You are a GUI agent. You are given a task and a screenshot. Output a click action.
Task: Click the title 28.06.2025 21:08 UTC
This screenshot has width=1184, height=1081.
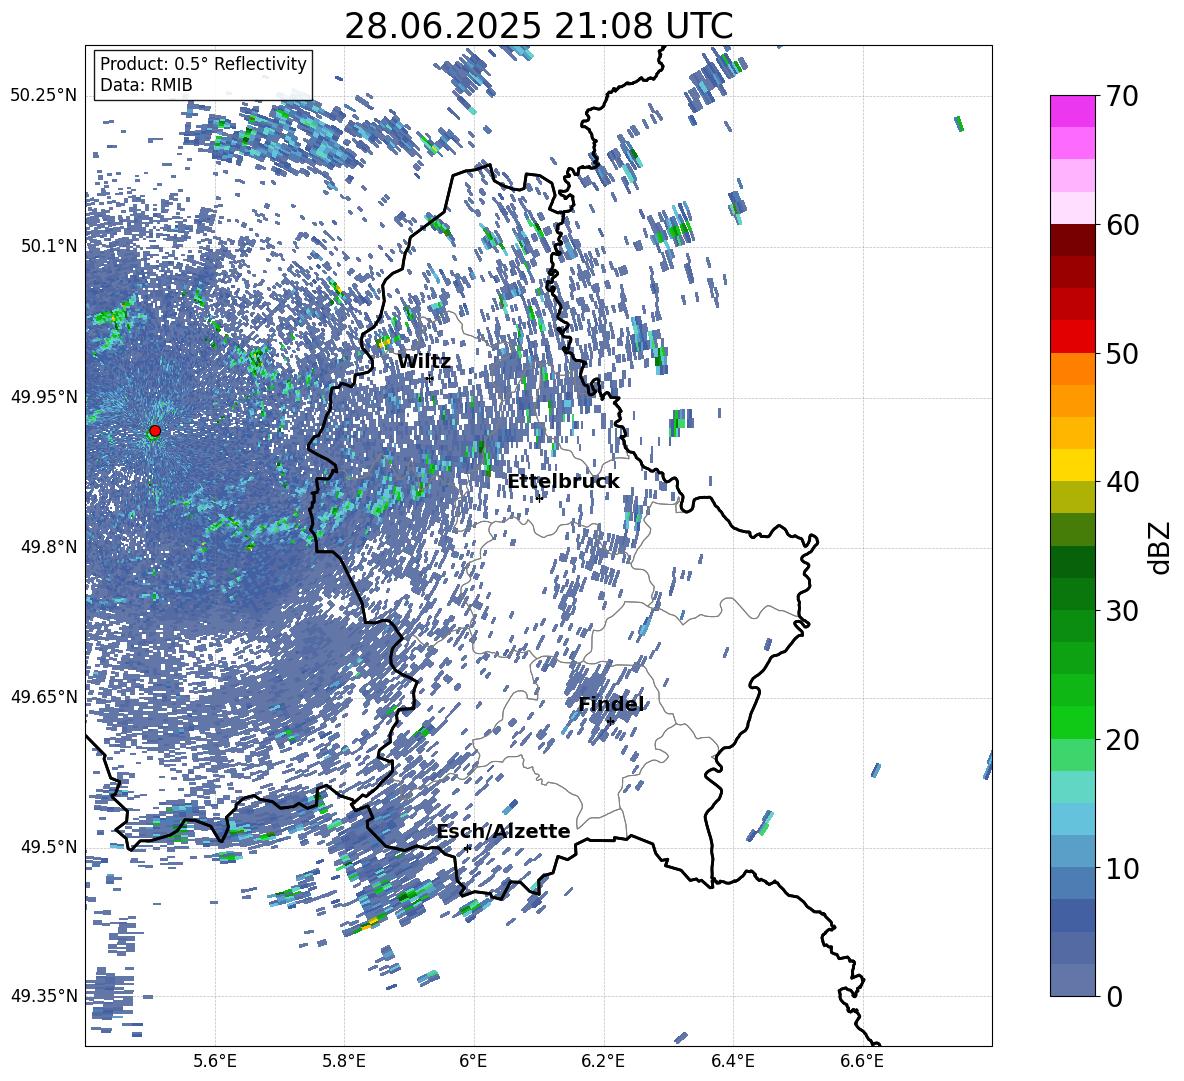click(x=538, y=26)
